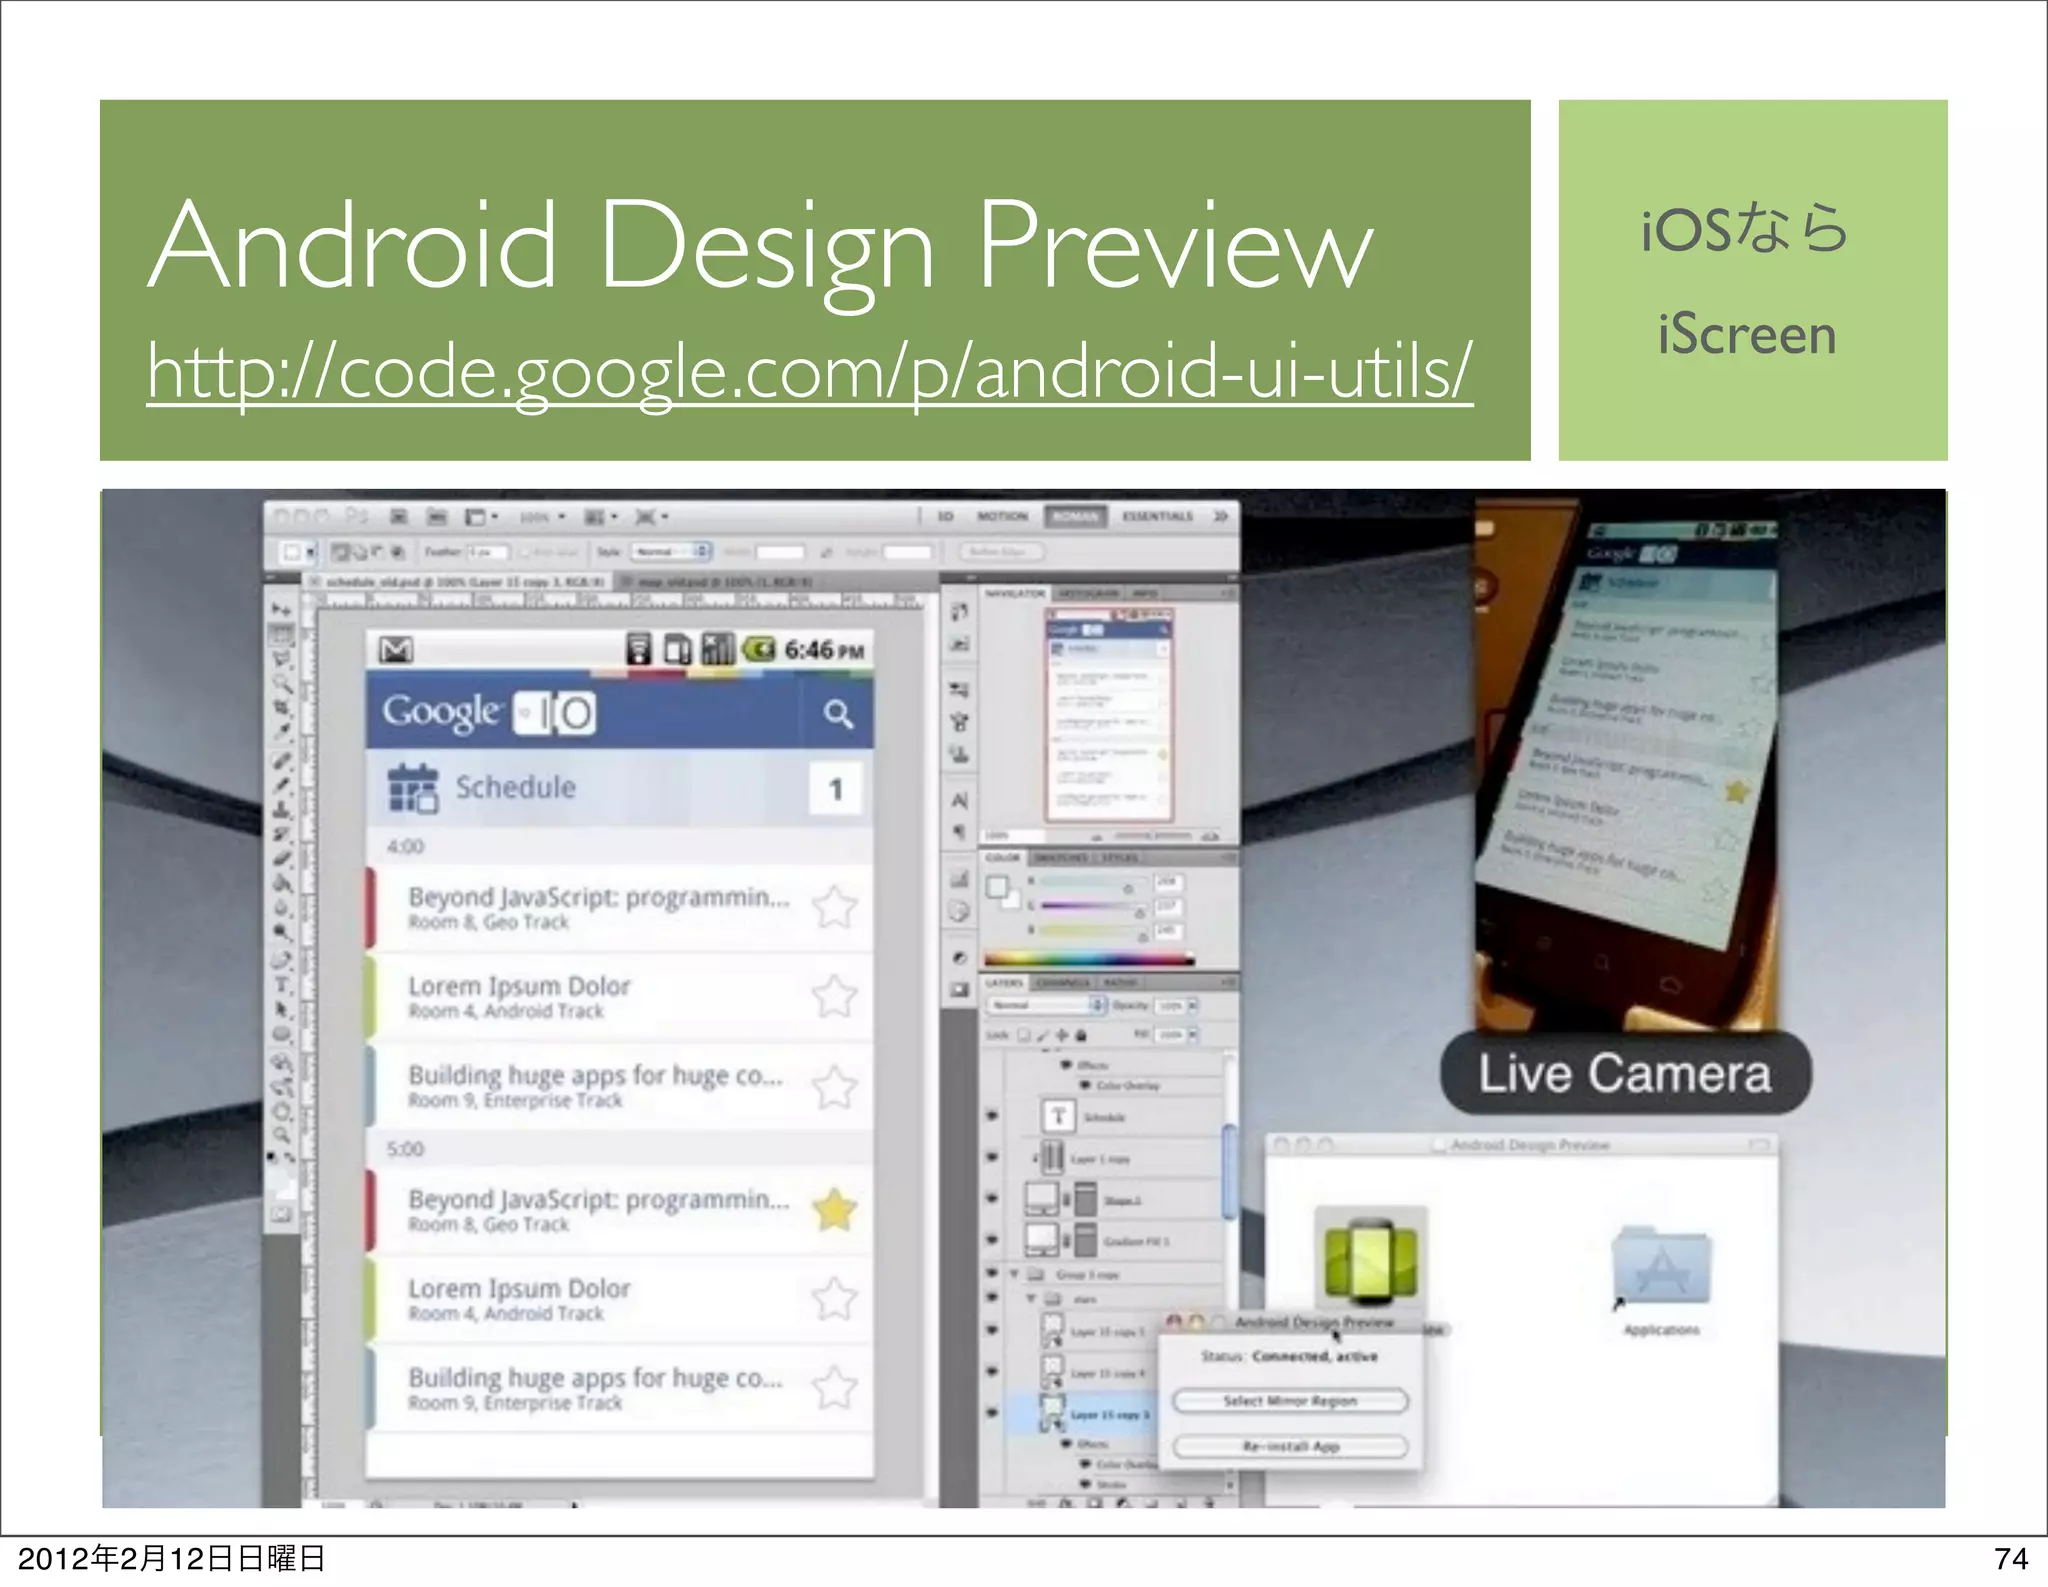Collapse the stars group disclosure triangle
Viewport: 2048px width, 1587px height.
1031,1299
